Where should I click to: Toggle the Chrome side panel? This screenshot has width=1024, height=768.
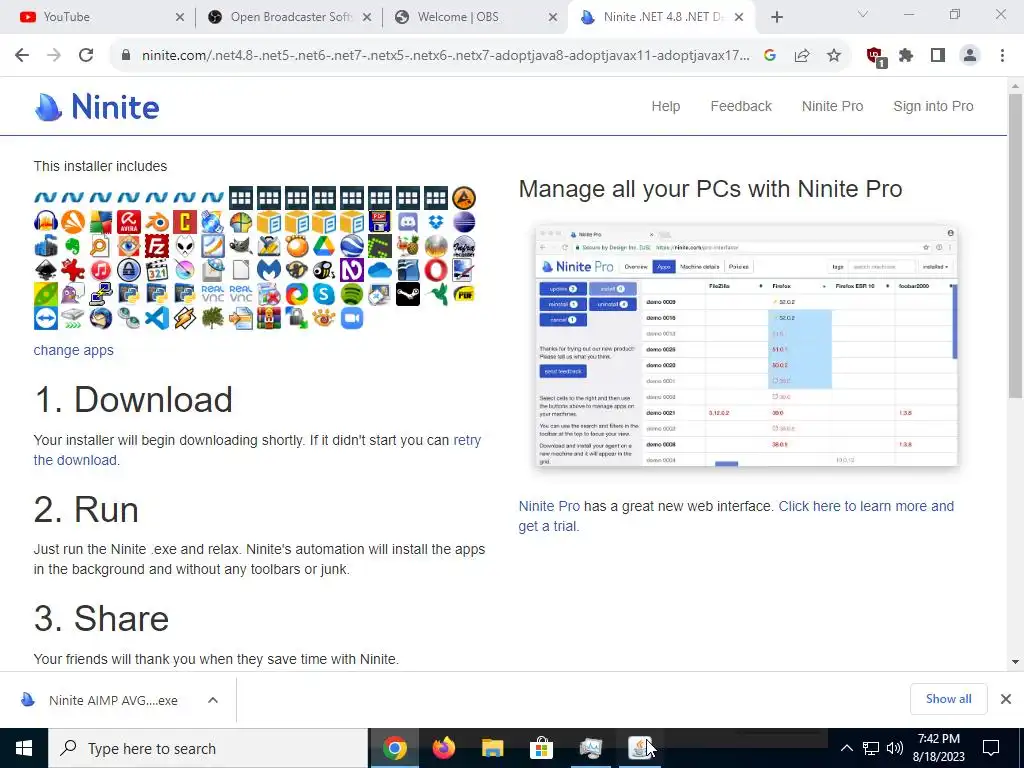(938, 56)
